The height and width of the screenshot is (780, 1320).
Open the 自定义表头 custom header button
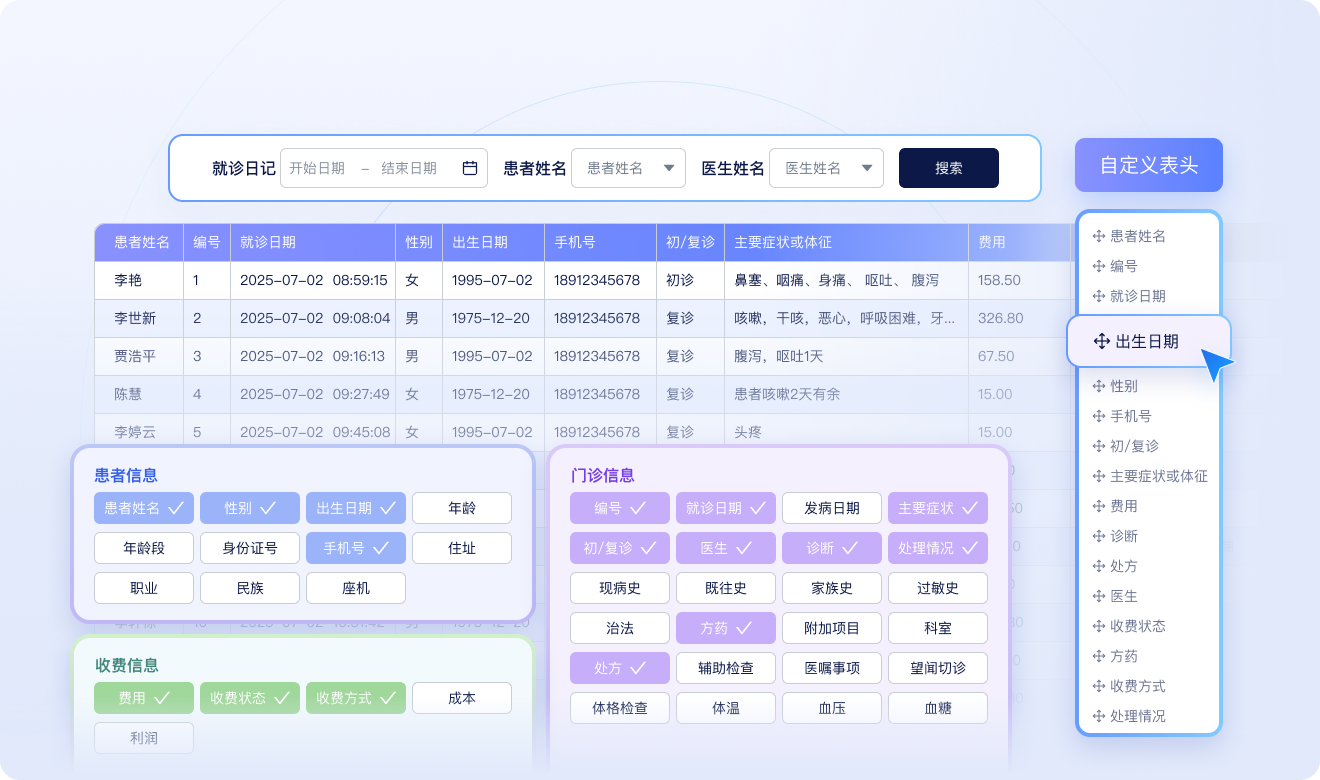tap(1148, 165)
